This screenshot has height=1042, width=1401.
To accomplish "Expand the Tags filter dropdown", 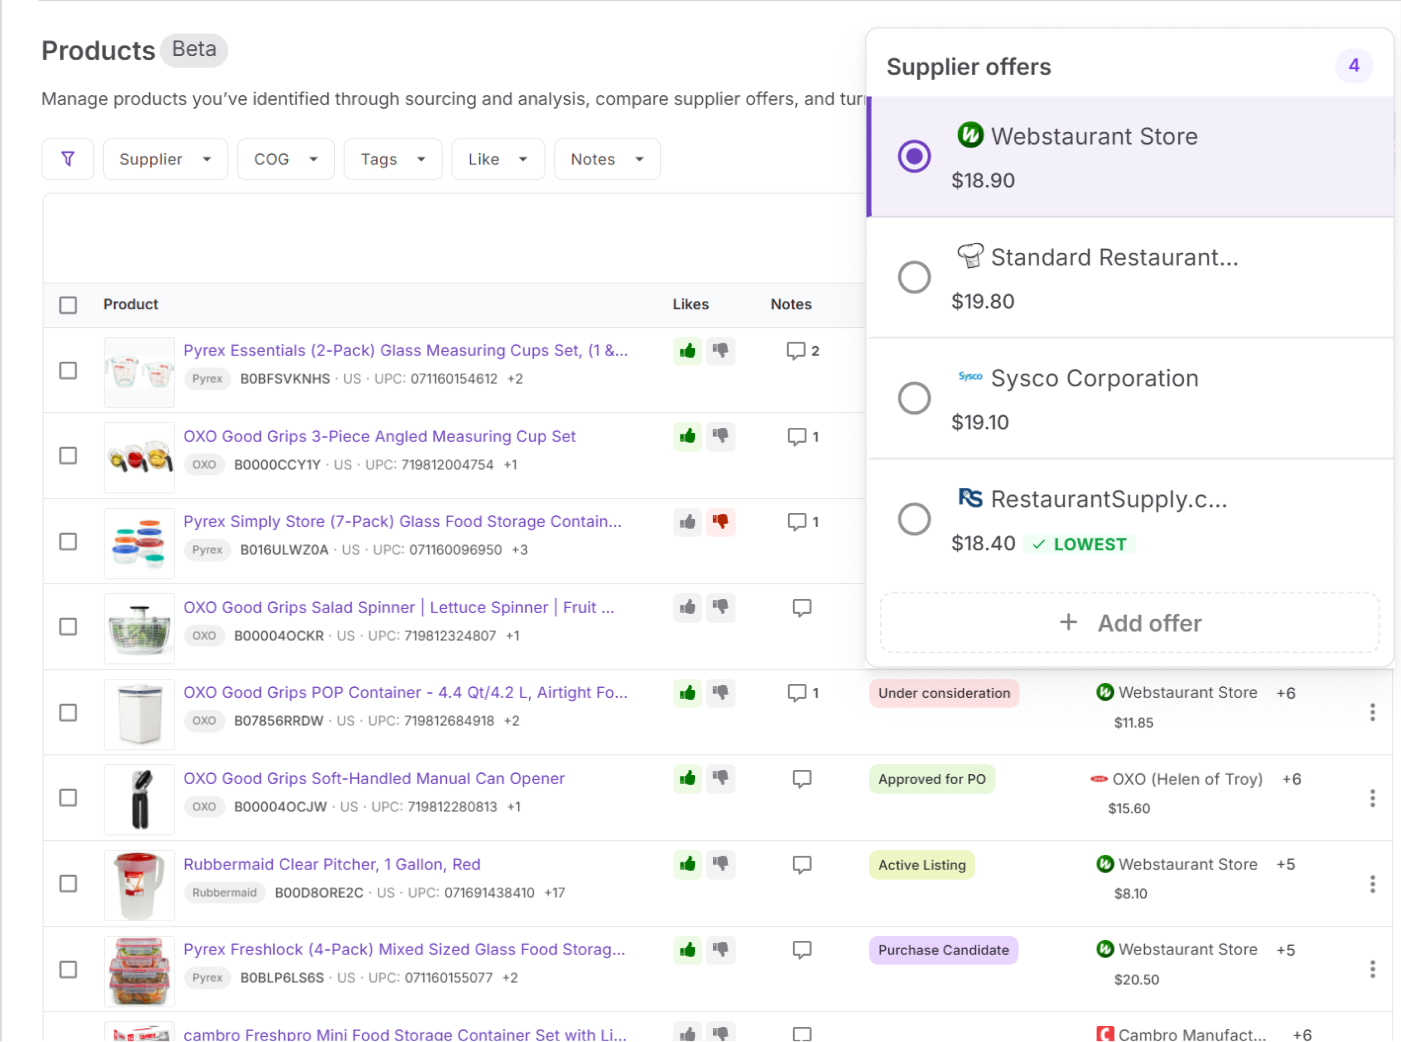I will coord(393,159).
